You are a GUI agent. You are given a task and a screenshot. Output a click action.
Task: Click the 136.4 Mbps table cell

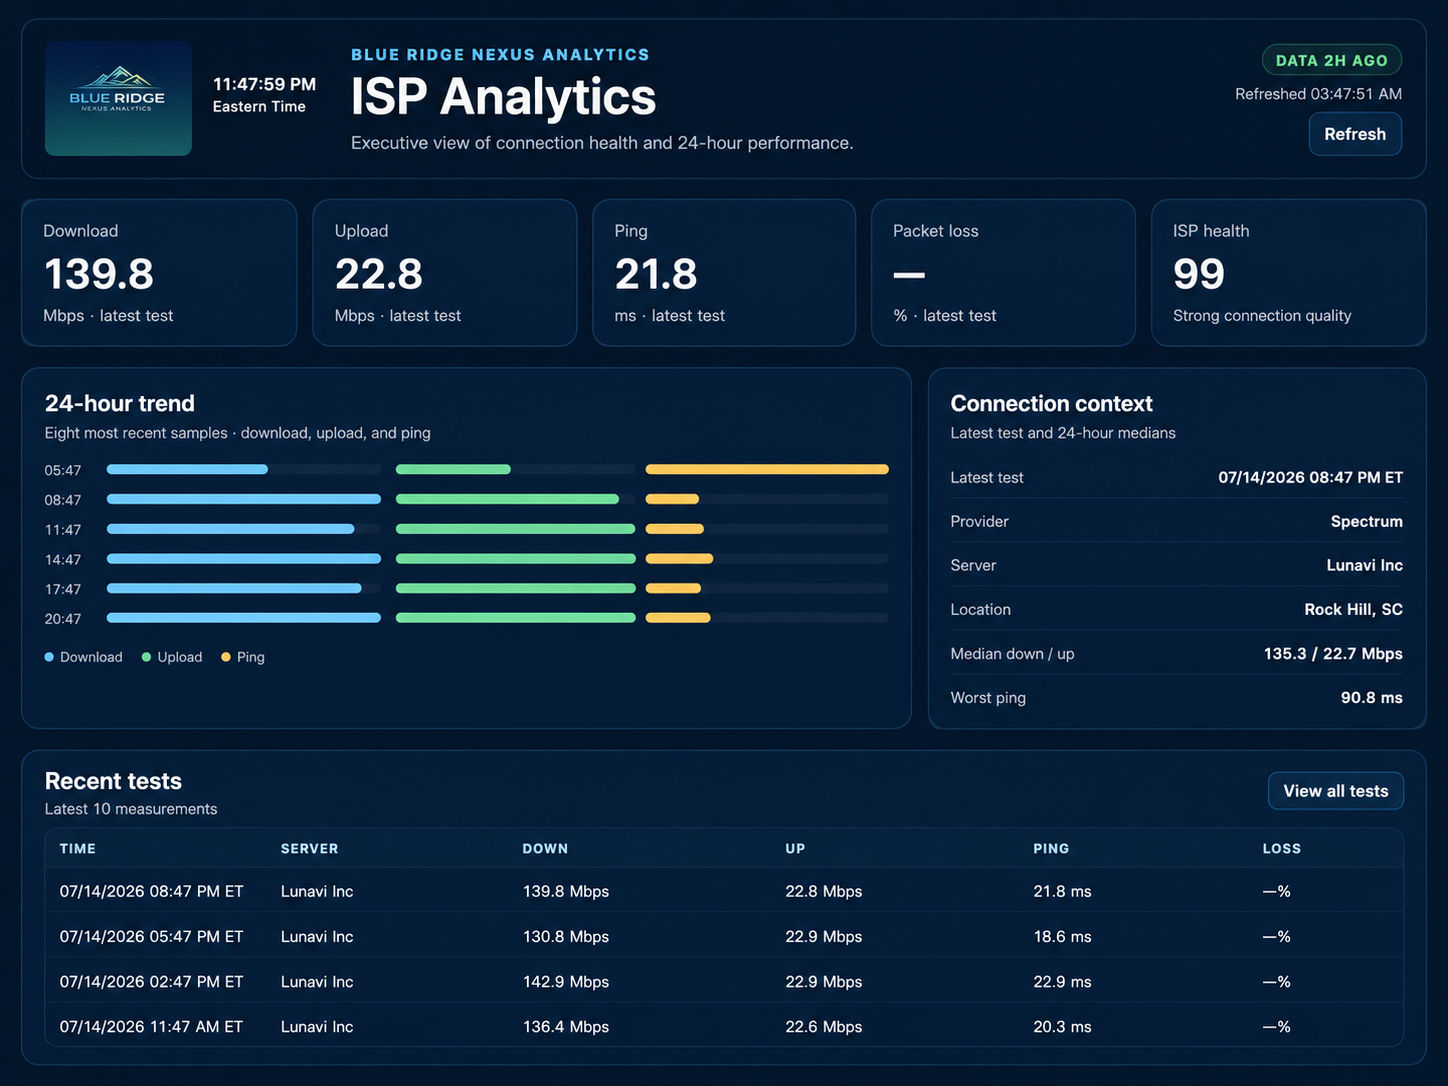pyautogui.click(x=566, y=1027)
